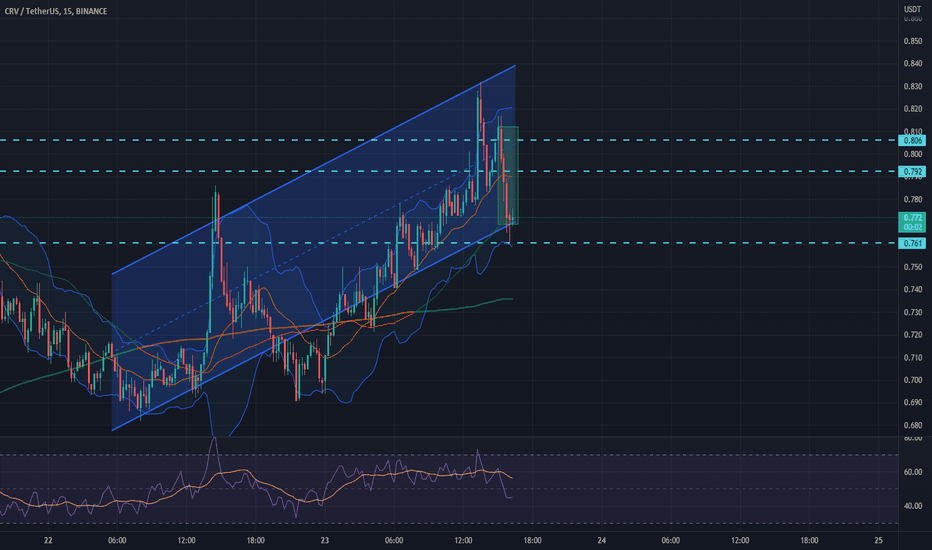This screenshot has height=550, width=932.
Task: Click the current price 0.772 countdown label
Action: tap(912, 222)
